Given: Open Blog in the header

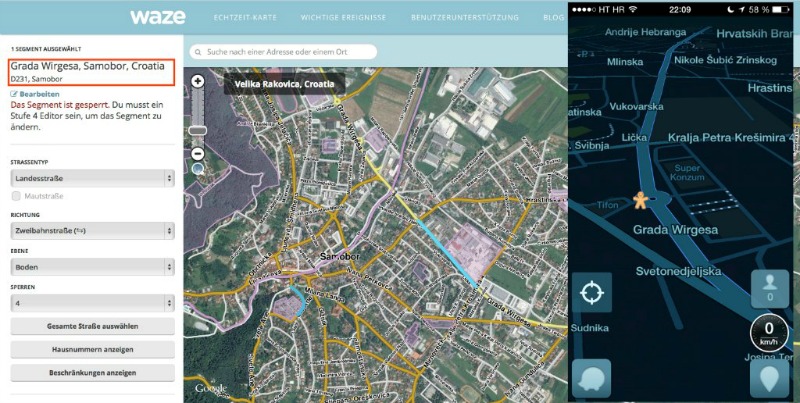Looking at the screenshot, I should [553, 17].
